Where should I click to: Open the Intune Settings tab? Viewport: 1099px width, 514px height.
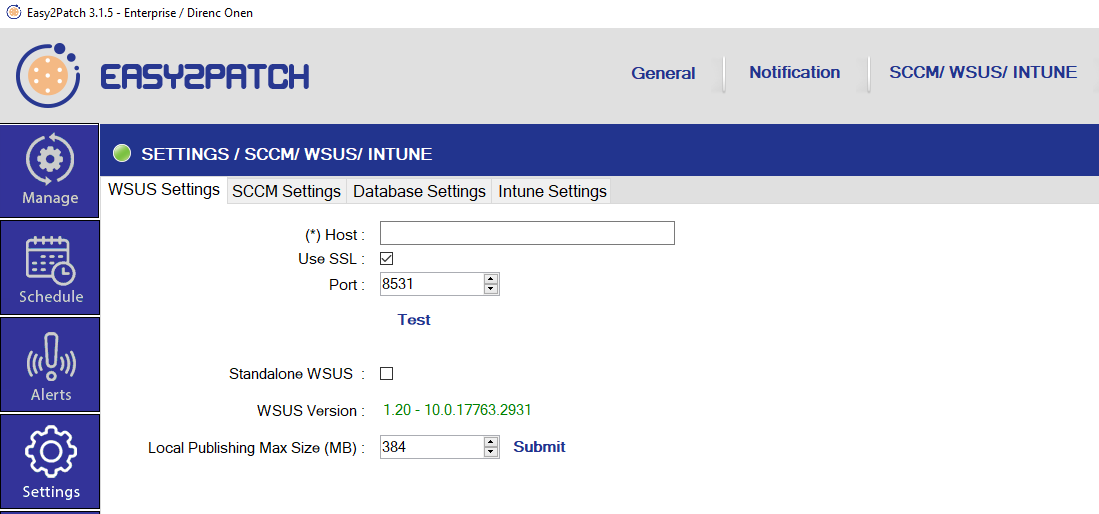[x=552, y=191]
